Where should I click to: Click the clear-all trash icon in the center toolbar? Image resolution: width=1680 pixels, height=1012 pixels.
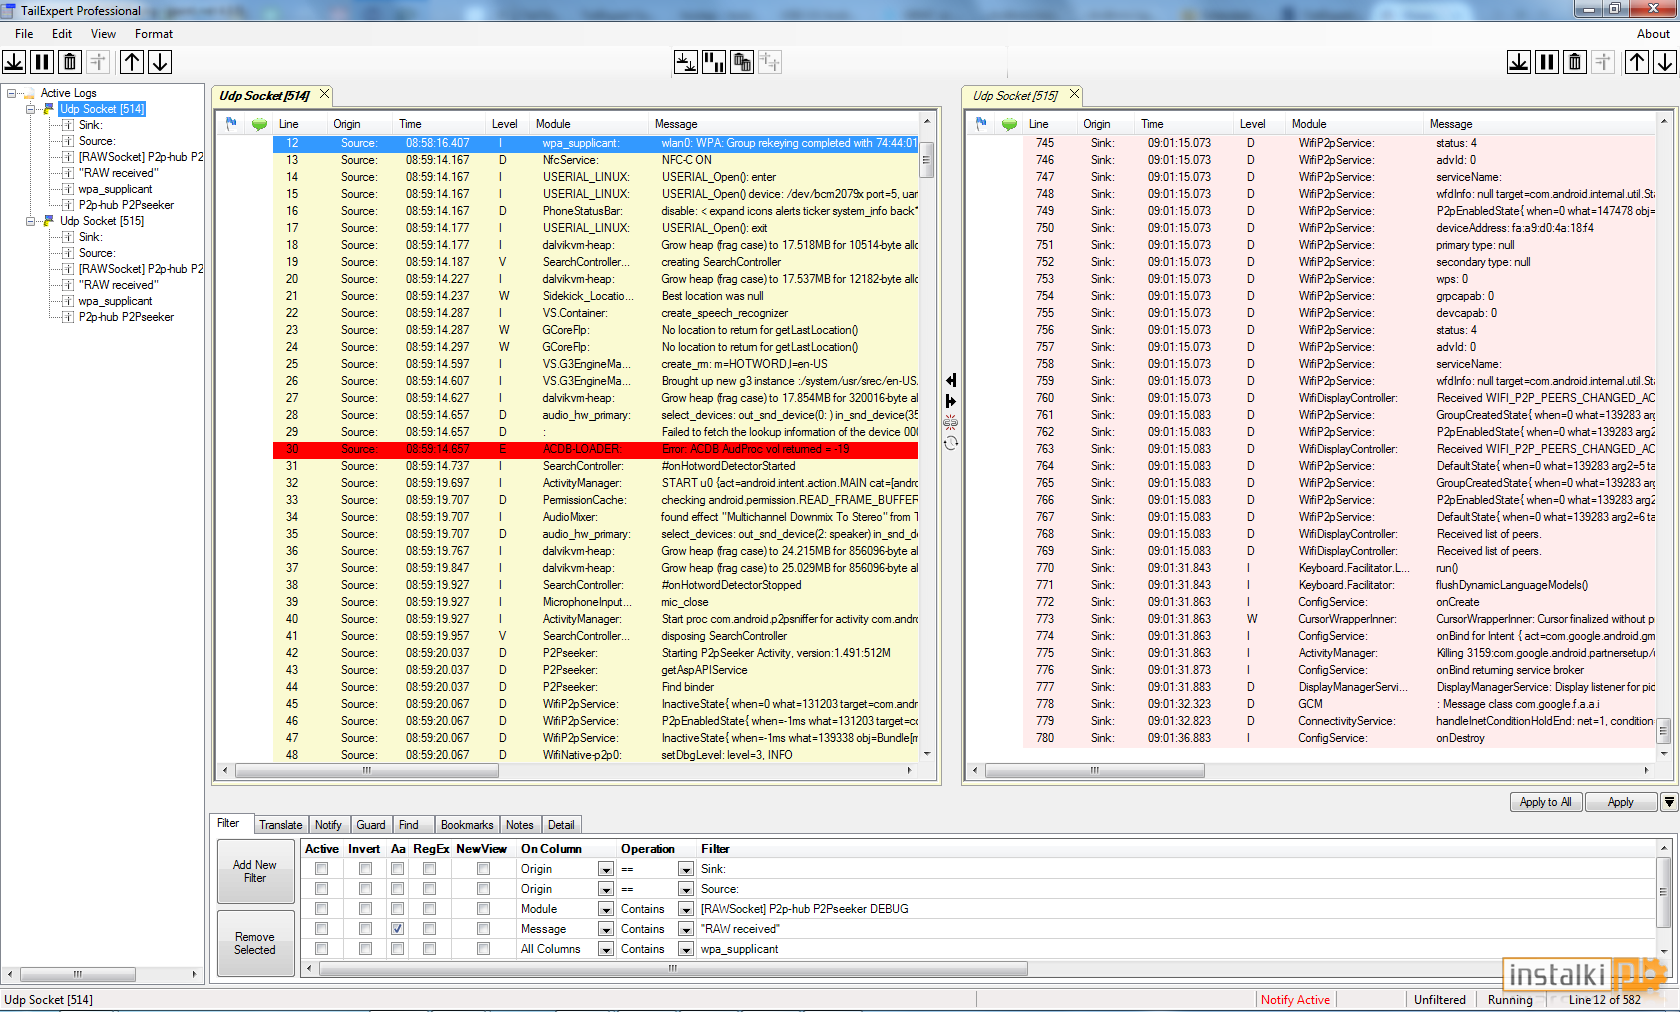pyautogui.click(x=742, y=62)
